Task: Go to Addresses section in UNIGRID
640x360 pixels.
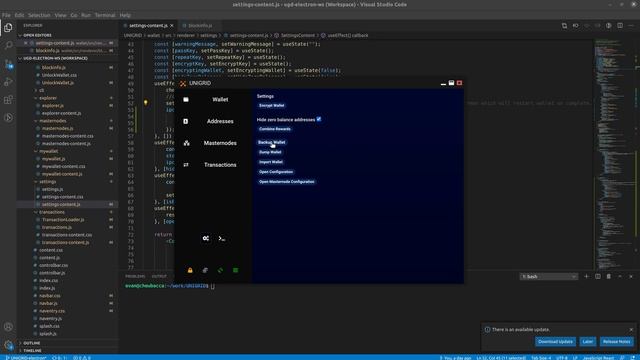Action: point(220,121)
